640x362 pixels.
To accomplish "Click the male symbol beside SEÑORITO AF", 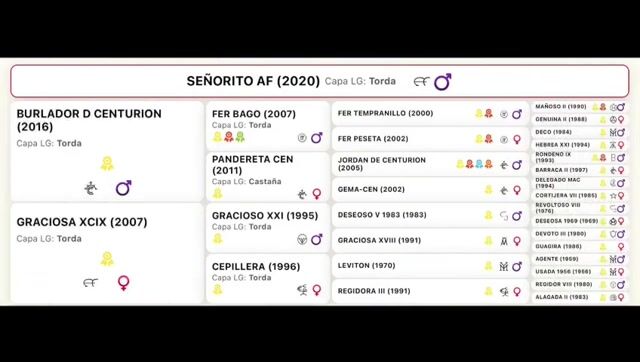I will [x=443, y=82].
